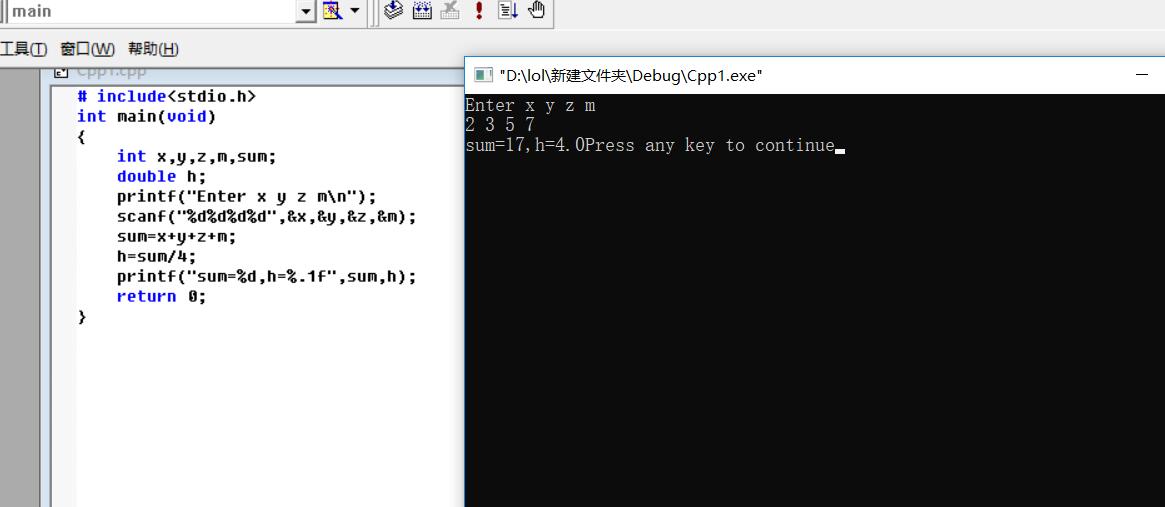Expand the WizardBar actions arrow menu
Image resolution: width=1165 pixels, height=507 pixels.
354,10
